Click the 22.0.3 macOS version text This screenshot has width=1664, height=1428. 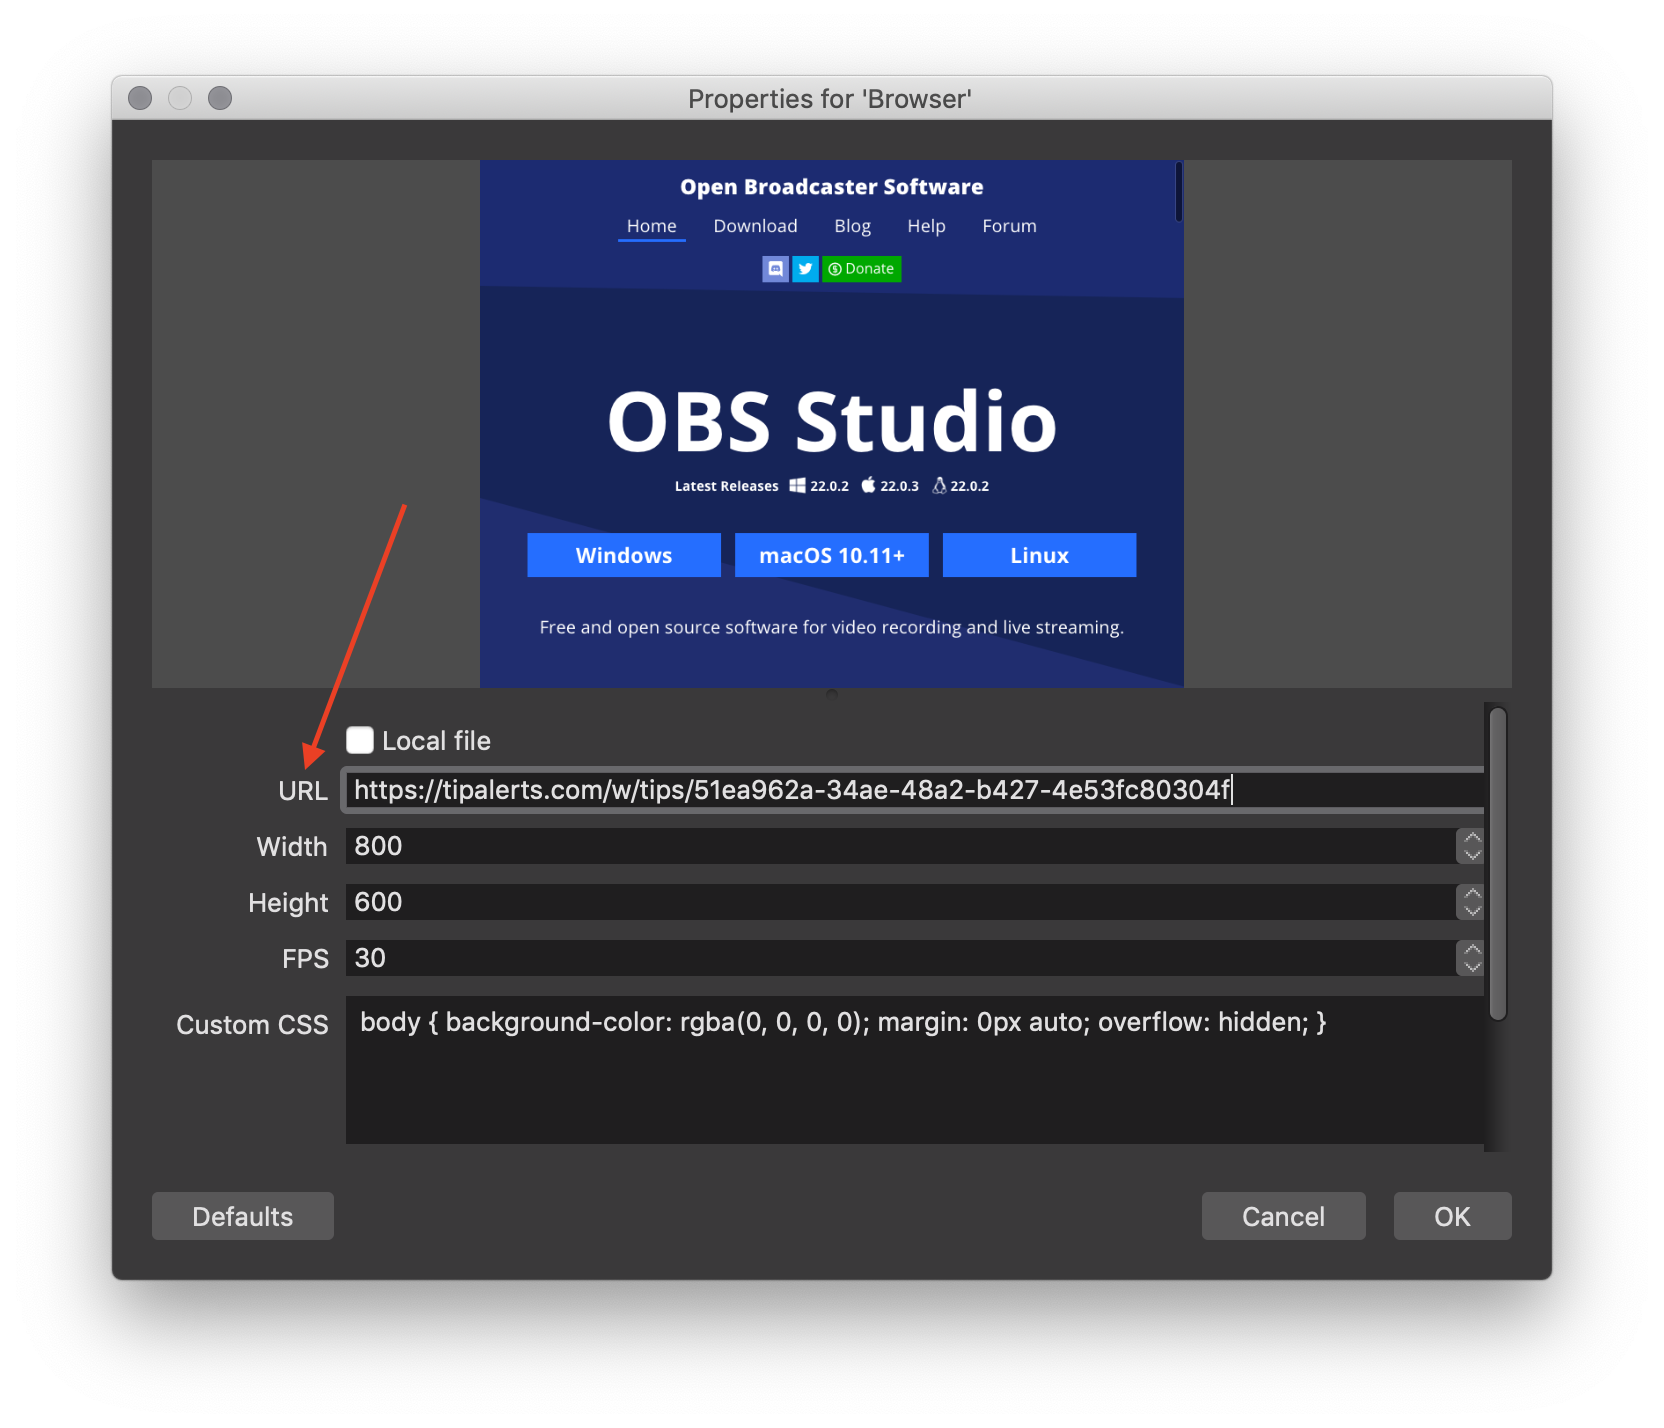[x=899, y=486]
